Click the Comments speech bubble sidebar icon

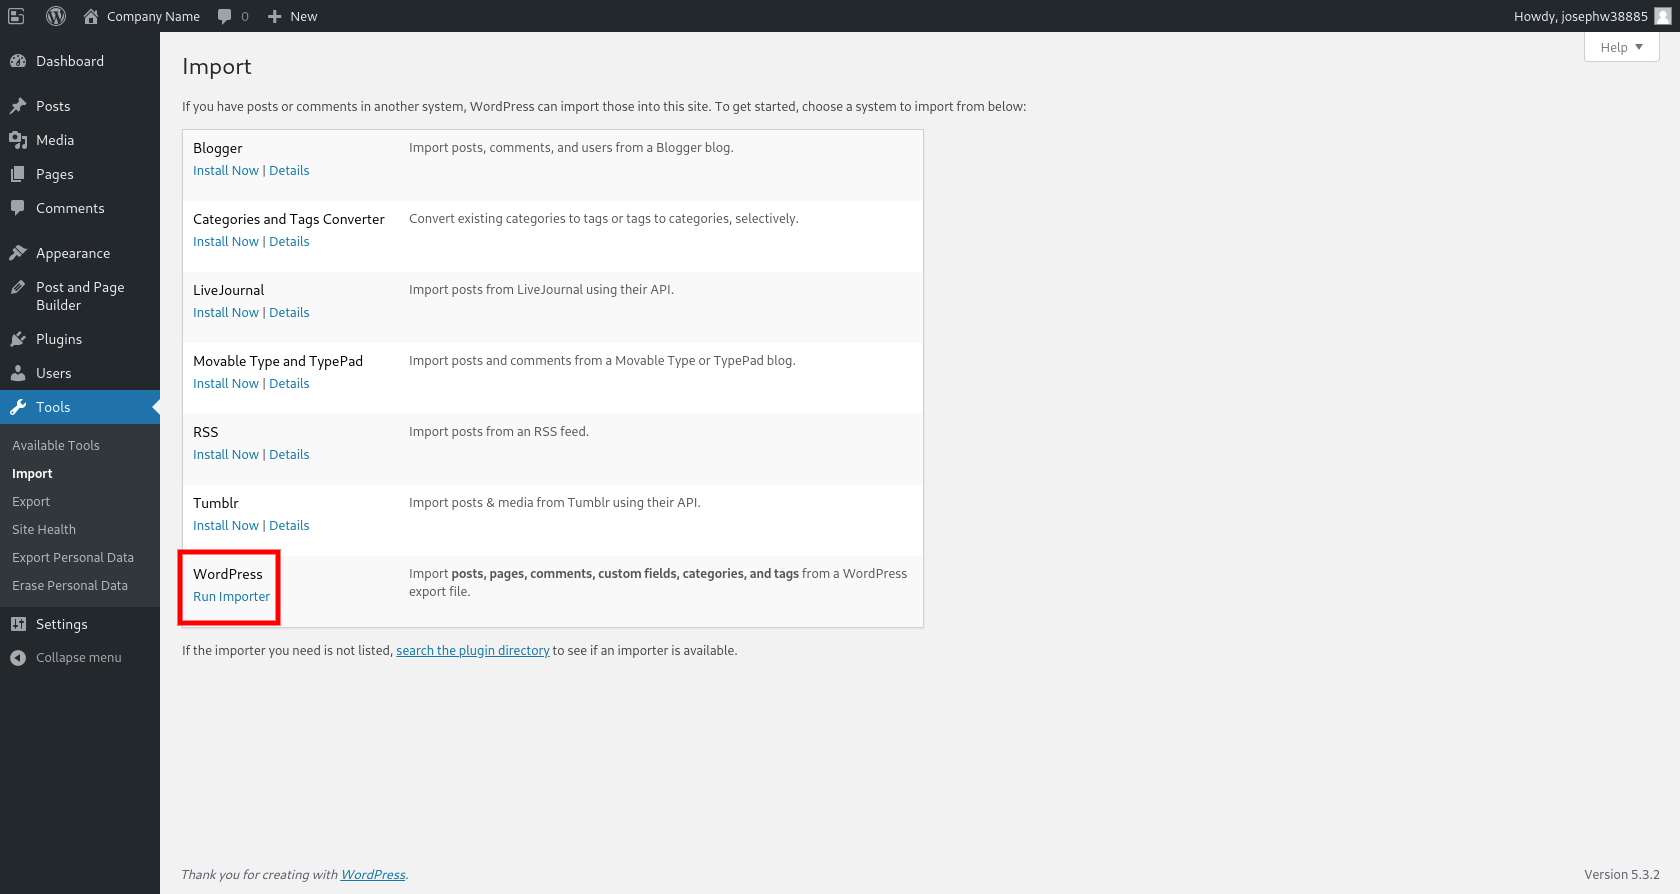coord(18,208)
